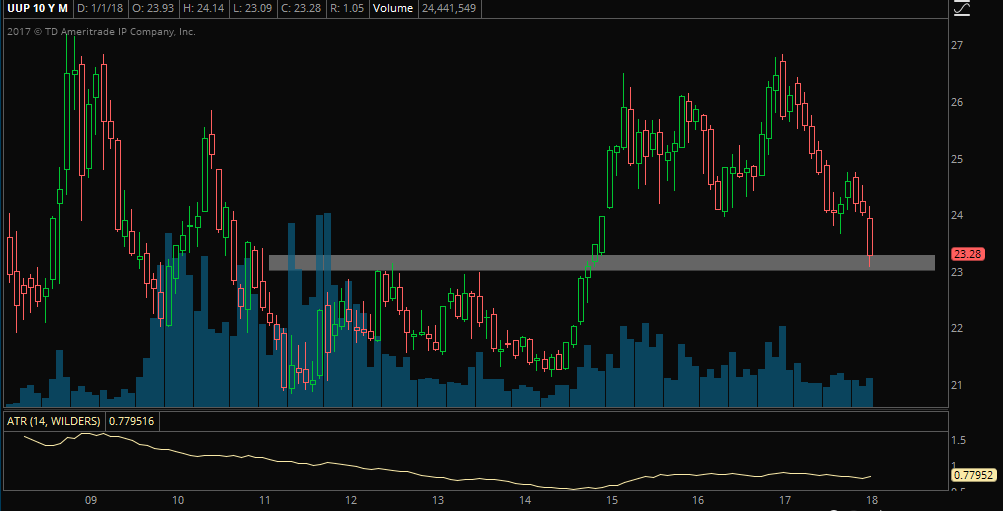Click the price-axis scale icon with the wave
The height and width of the screenshot is (511, 1003).
(961, 8)
